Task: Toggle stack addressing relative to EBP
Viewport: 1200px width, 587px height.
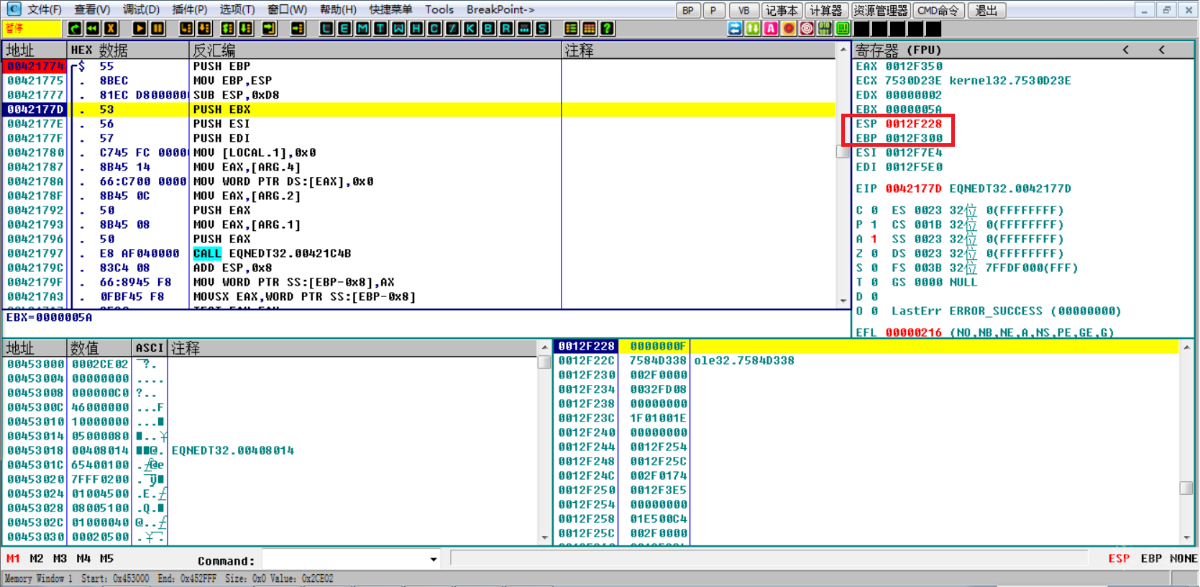Action: point(1151,559)
